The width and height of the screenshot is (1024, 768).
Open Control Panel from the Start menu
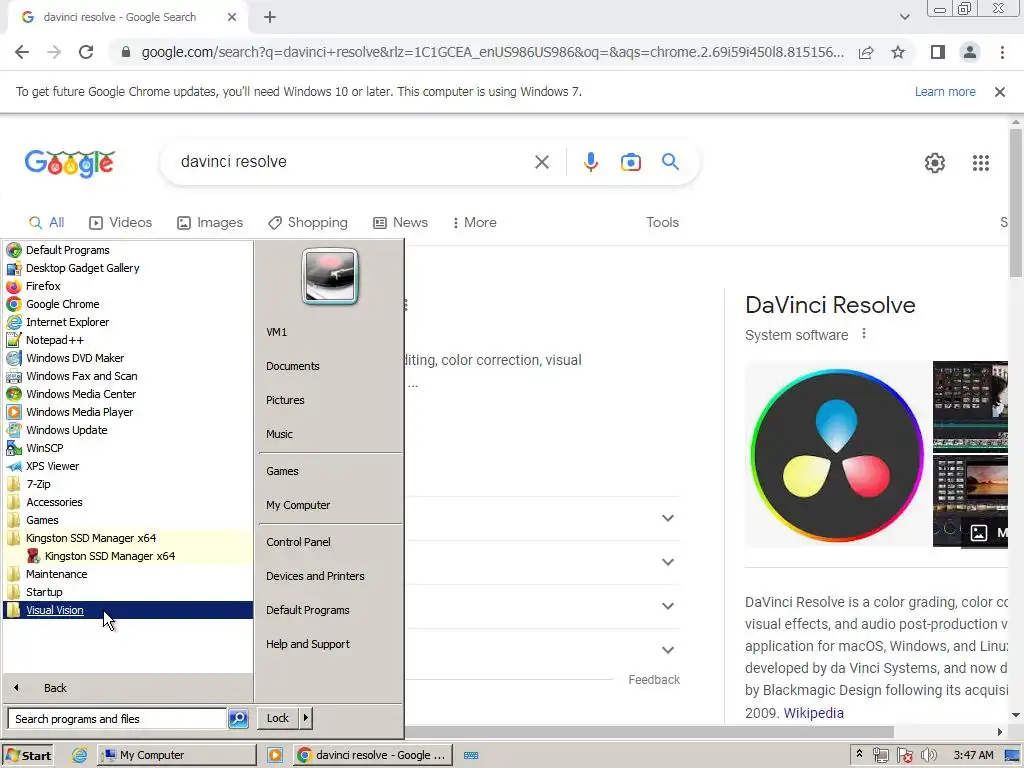click(298, 542)
